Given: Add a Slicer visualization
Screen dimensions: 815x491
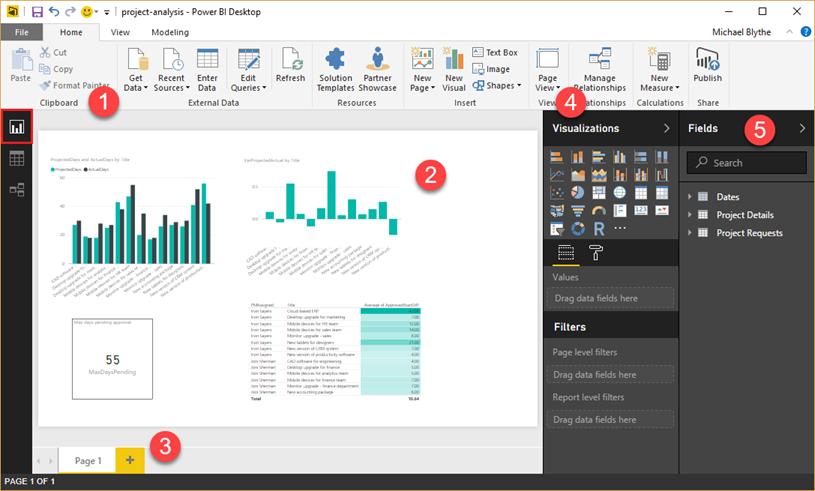Looking at the screenshot, I should [x=557, y=229].
